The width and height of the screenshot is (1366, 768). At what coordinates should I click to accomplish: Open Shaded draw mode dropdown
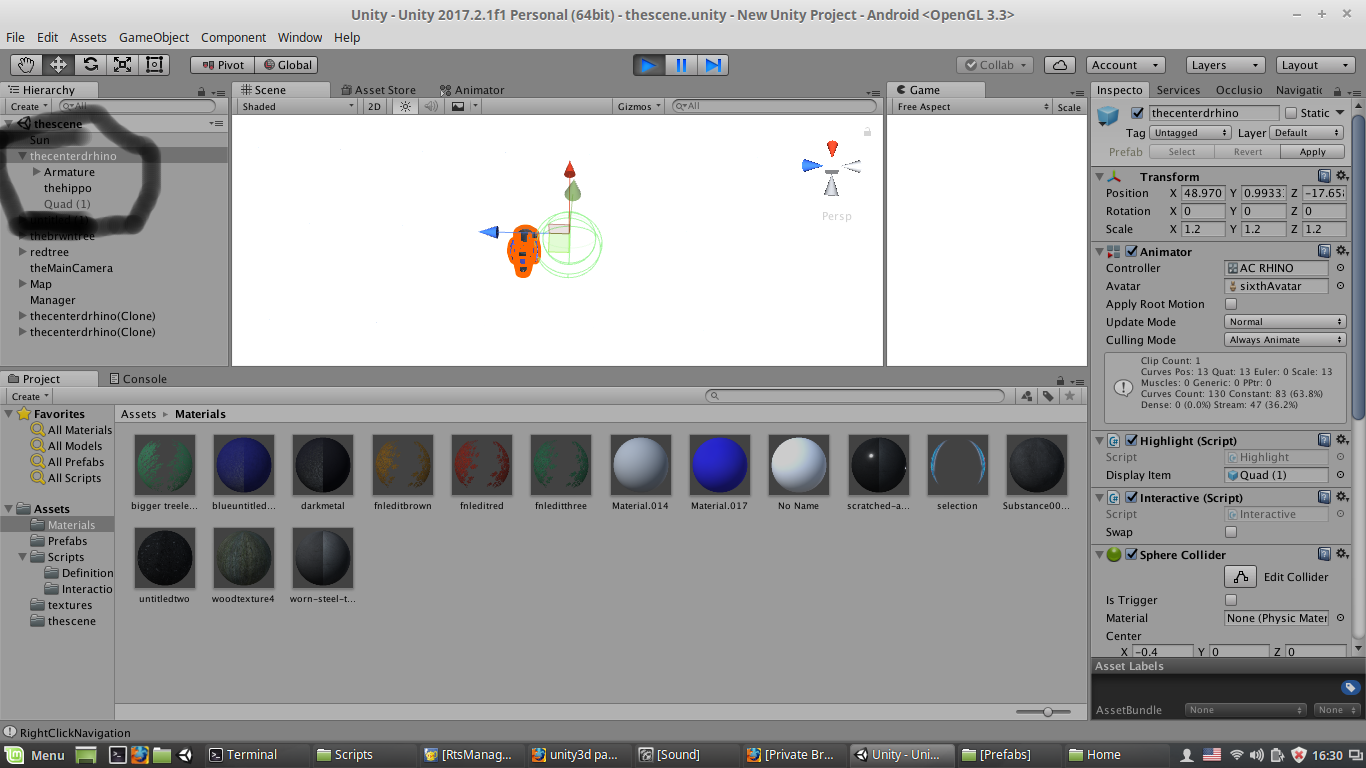[297, 106]
